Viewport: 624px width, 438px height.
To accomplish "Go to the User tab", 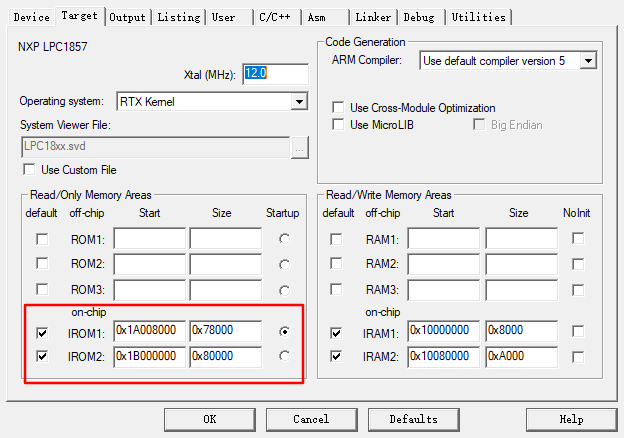I will pyautogui.click(x=229, y=17).
